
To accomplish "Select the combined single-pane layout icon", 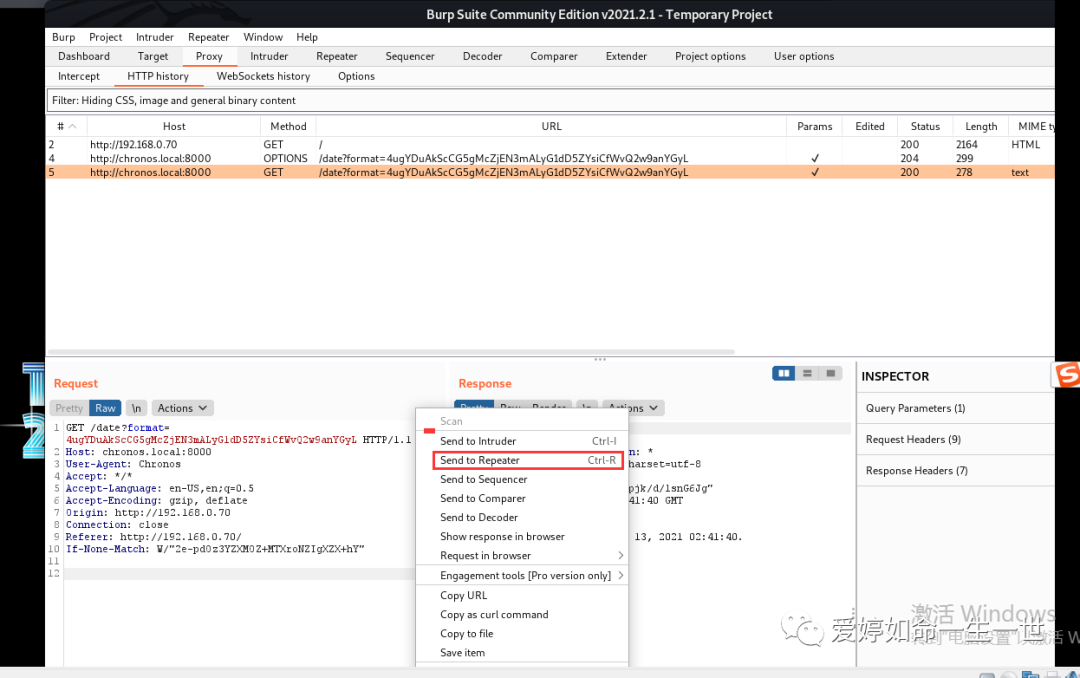I will (x=831, y=373).
